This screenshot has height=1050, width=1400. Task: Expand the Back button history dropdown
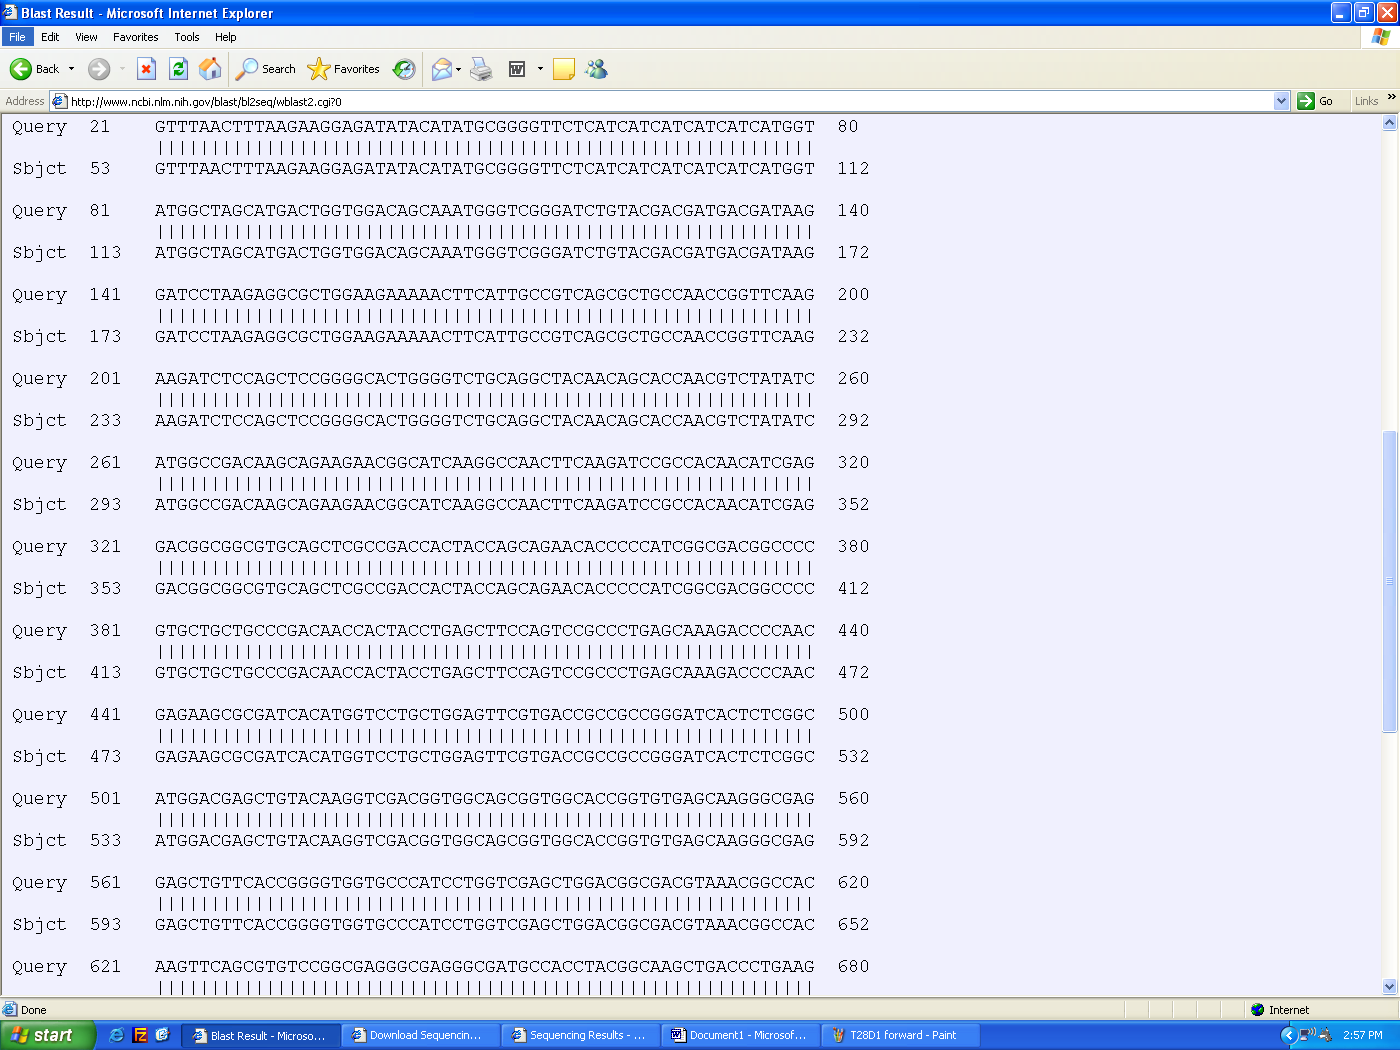pos(71,69)
